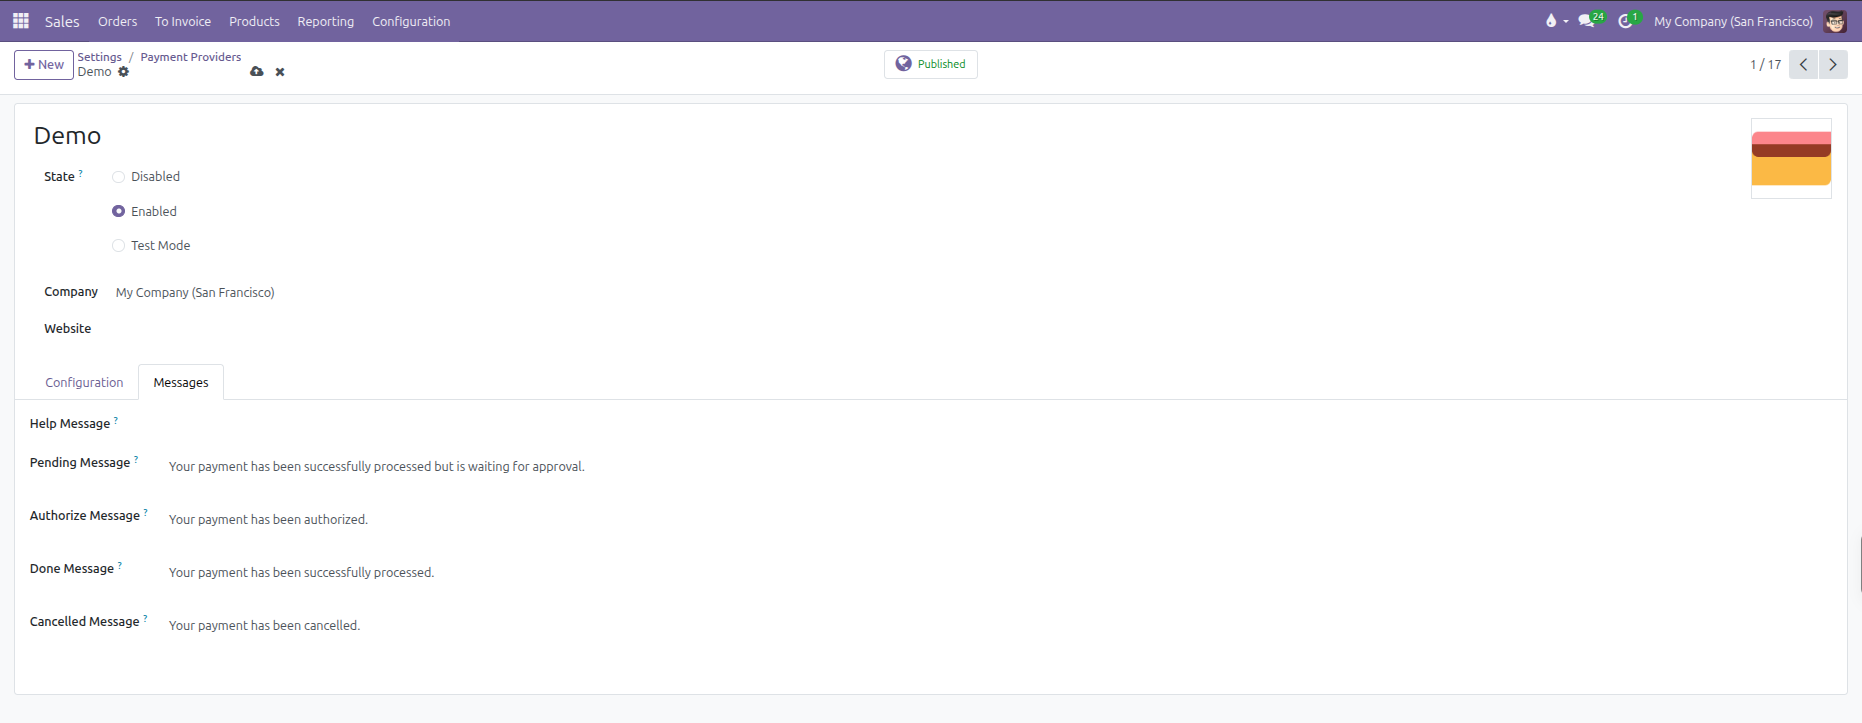1862x723 pixels.
Task: Edit the Pending Message text
Action: (x=376, y=467)
